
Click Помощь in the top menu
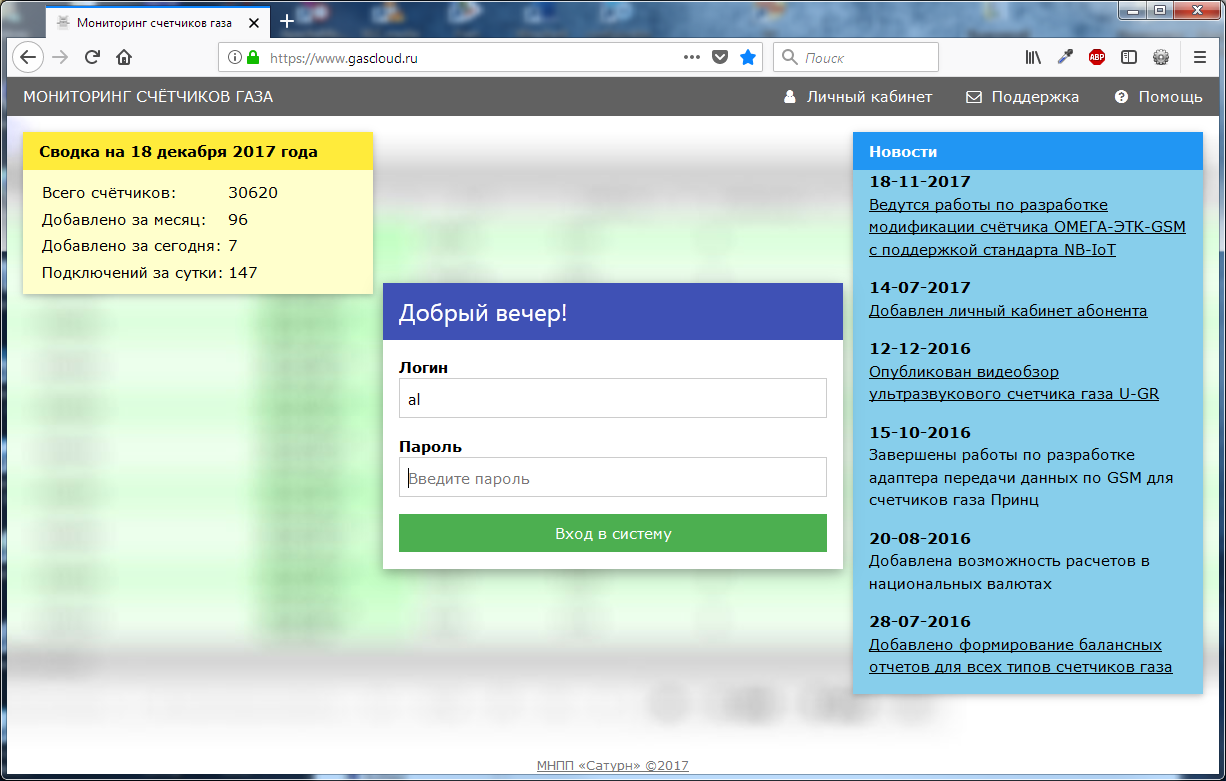click(x=1159, y=97)
